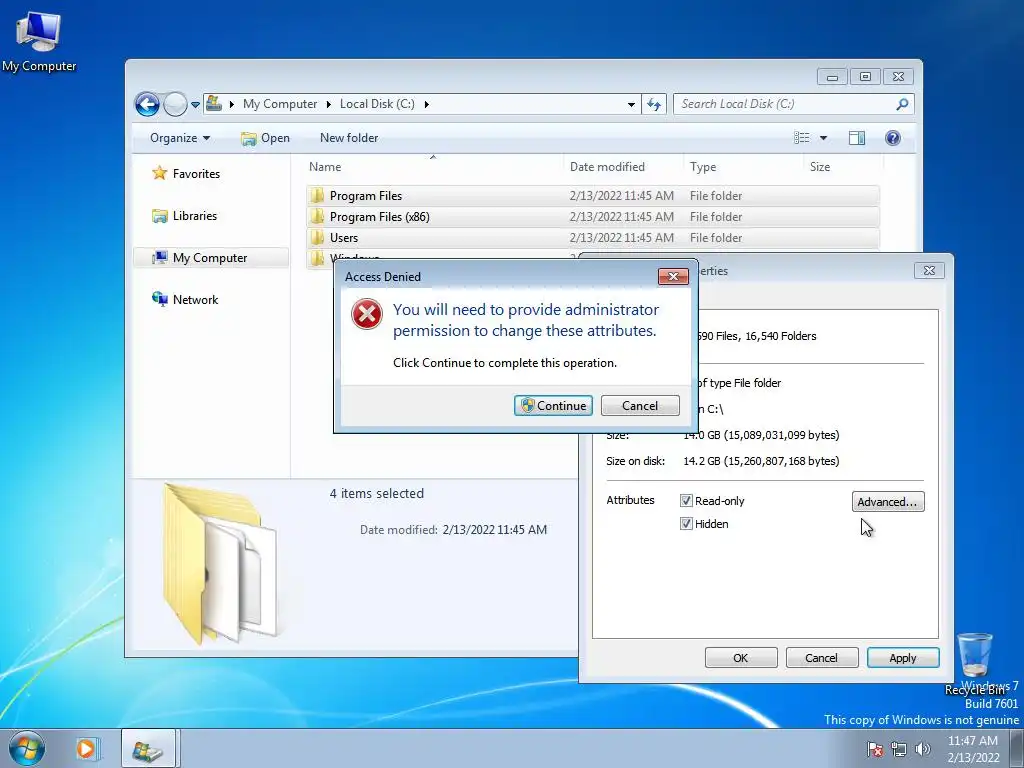The height and width of the screenshot is (768, 1024).
Task: Open the Recycle Bin on the desktop
Action: (975, 663)
